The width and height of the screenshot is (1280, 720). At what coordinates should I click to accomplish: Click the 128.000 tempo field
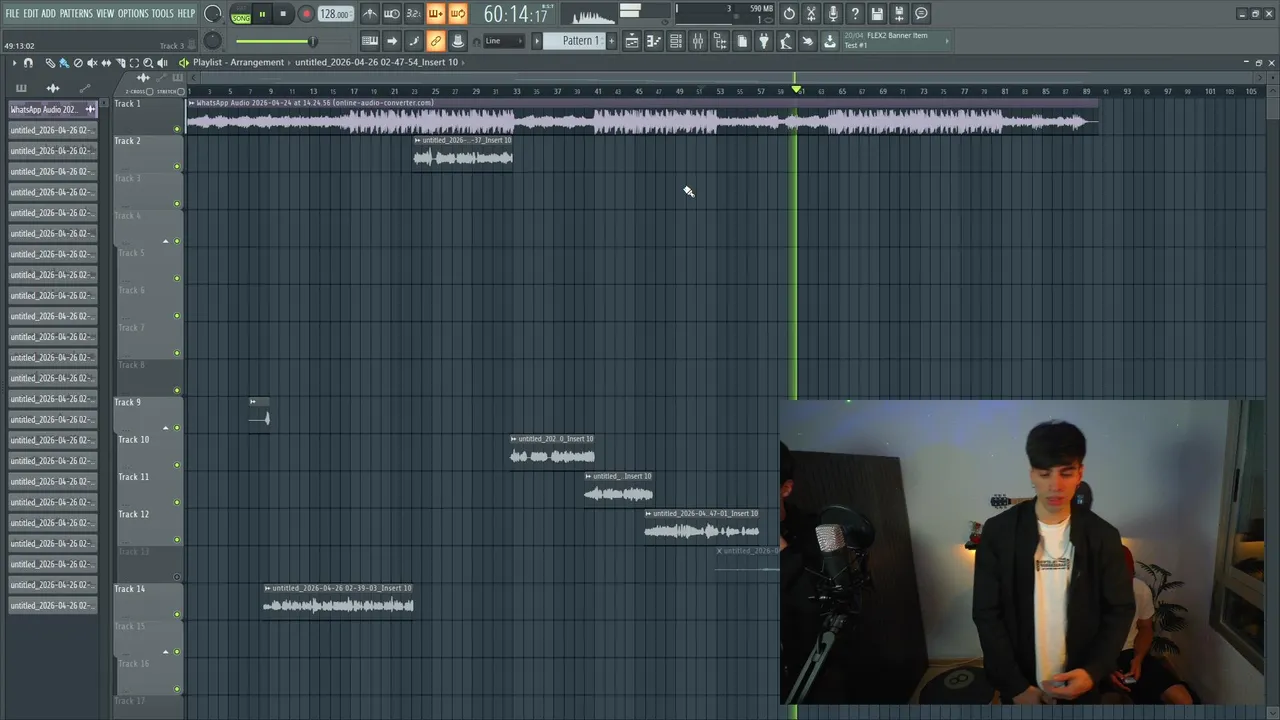pyautogui.click(x=334, y=14)
